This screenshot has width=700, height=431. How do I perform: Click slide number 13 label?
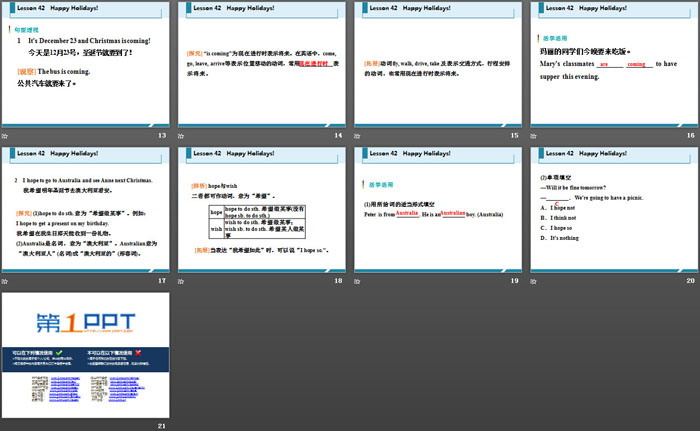162,135
